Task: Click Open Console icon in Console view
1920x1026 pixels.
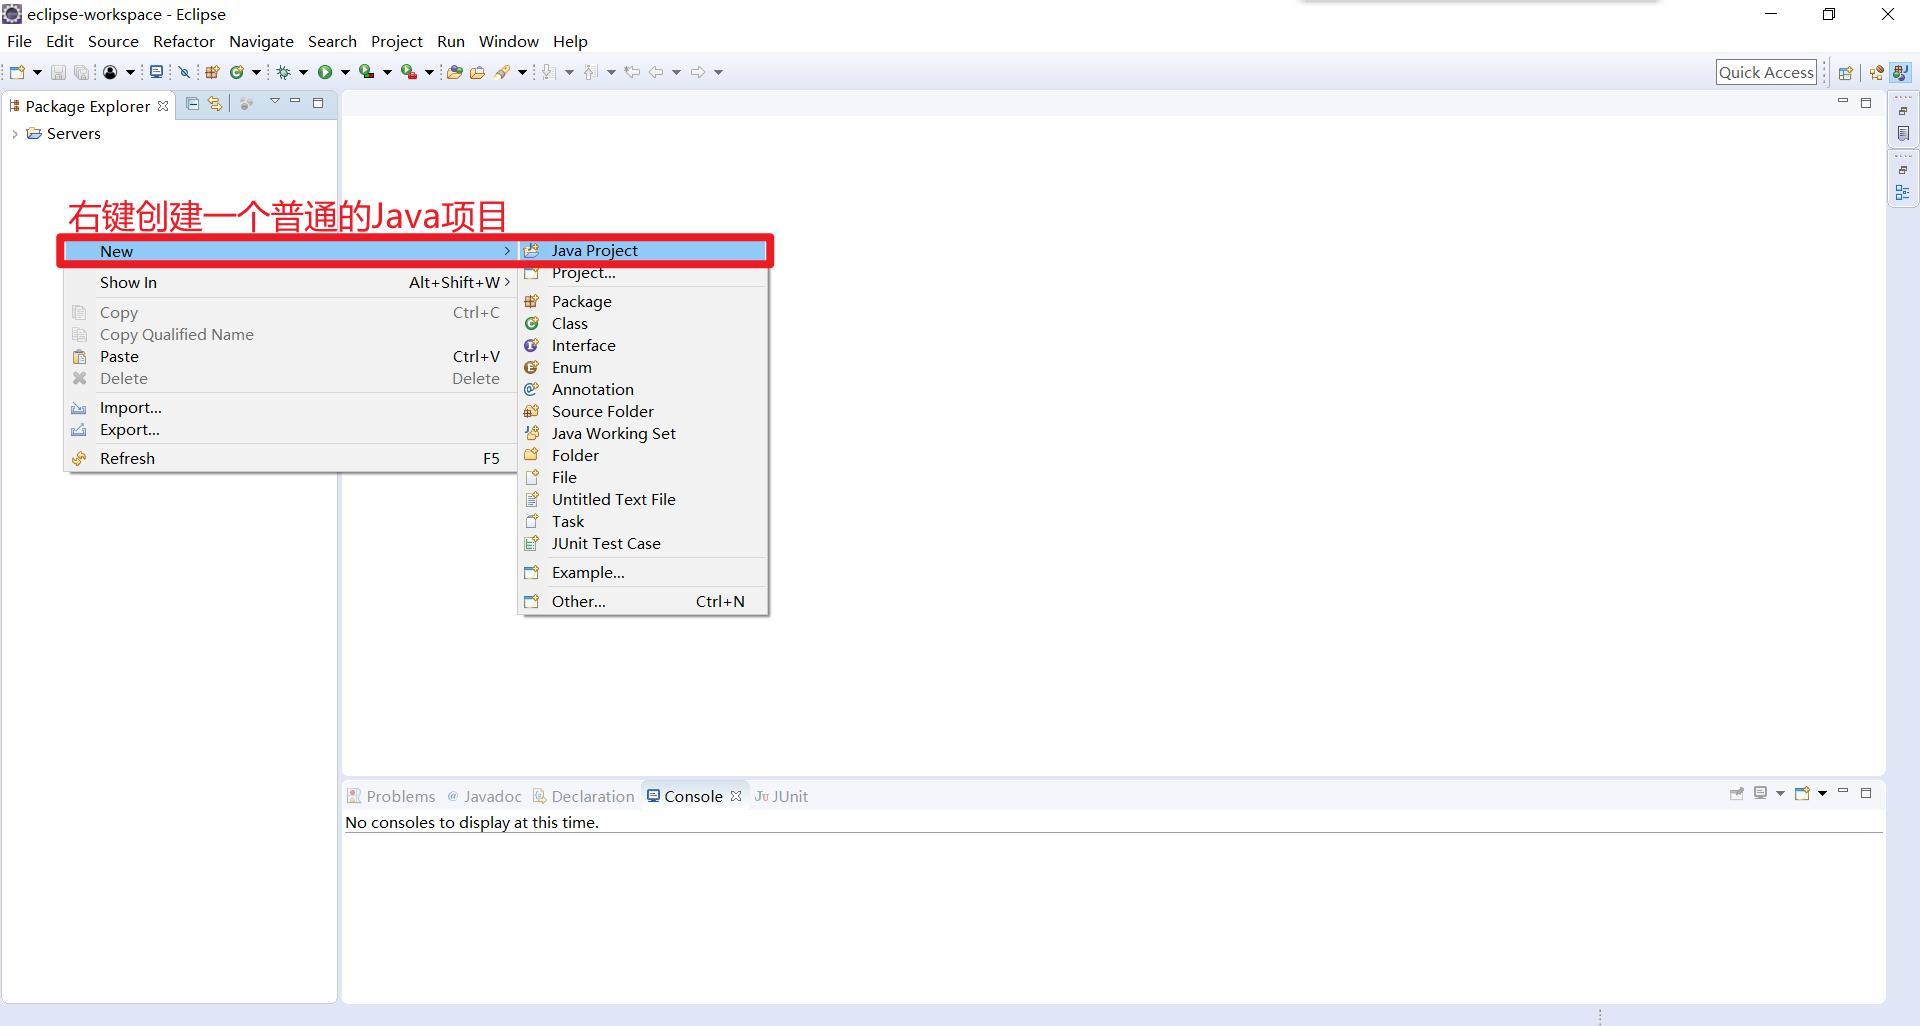Action: pos(1803,793)
